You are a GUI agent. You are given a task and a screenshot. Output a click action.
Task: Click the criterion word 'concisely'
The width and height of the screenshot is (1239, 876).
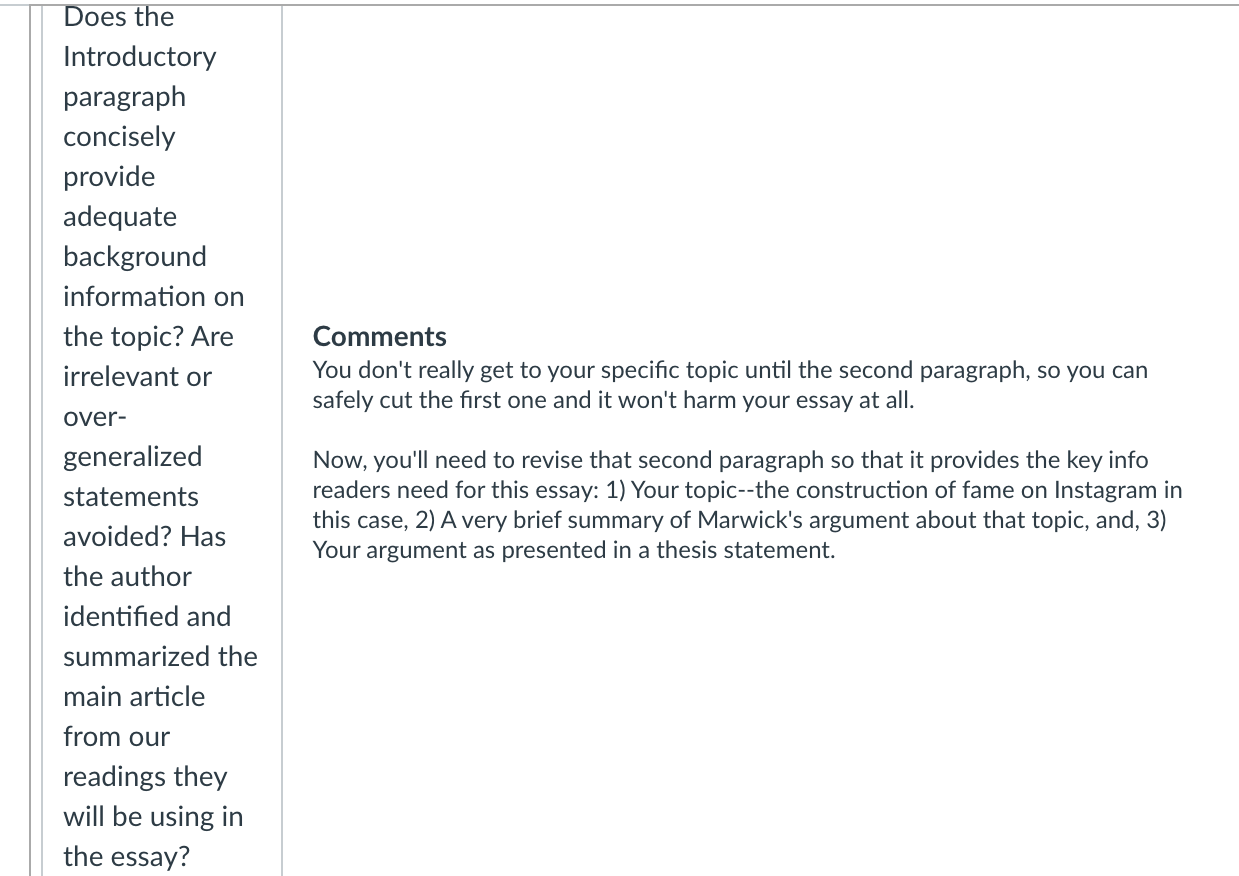pos(119,137)
